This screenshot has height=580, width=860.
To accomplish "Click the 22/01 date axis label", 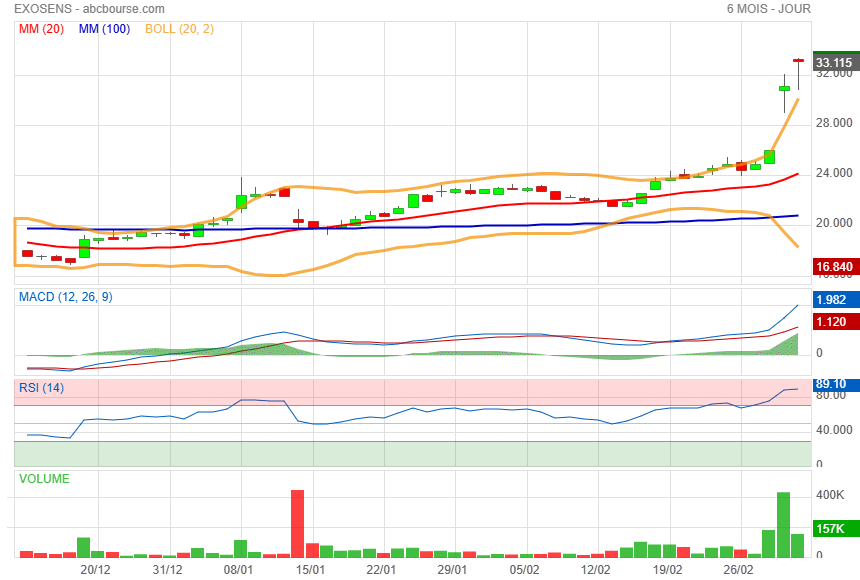I will click(381, 570).
